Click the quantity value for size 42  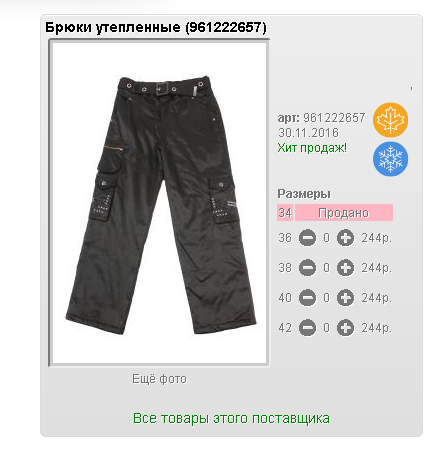(326, 328)
